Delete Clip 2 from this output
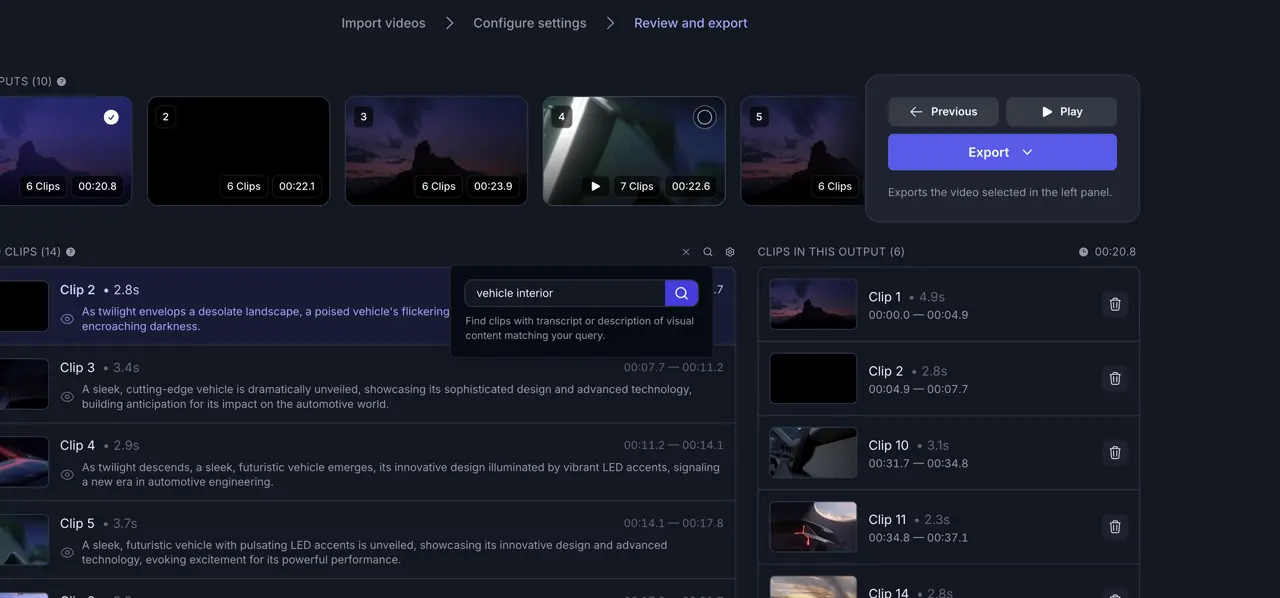The height and width of the screenshot is (598, 1280). (1115, 378)
